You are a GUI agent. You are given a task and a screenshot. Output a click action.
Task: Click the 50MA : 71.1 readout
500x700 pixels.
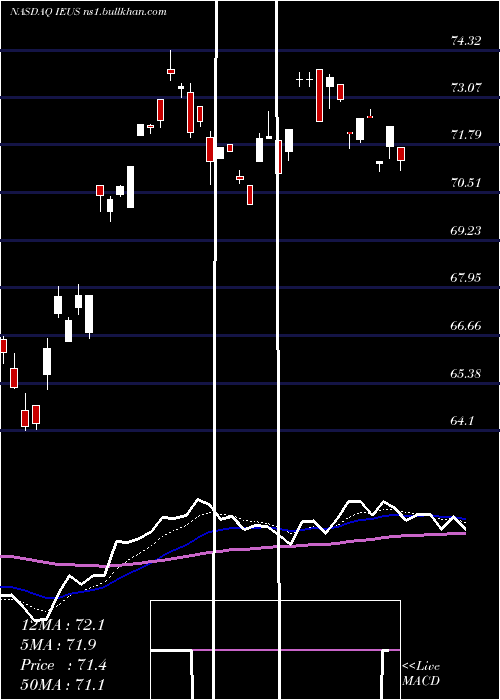(62, 684)
